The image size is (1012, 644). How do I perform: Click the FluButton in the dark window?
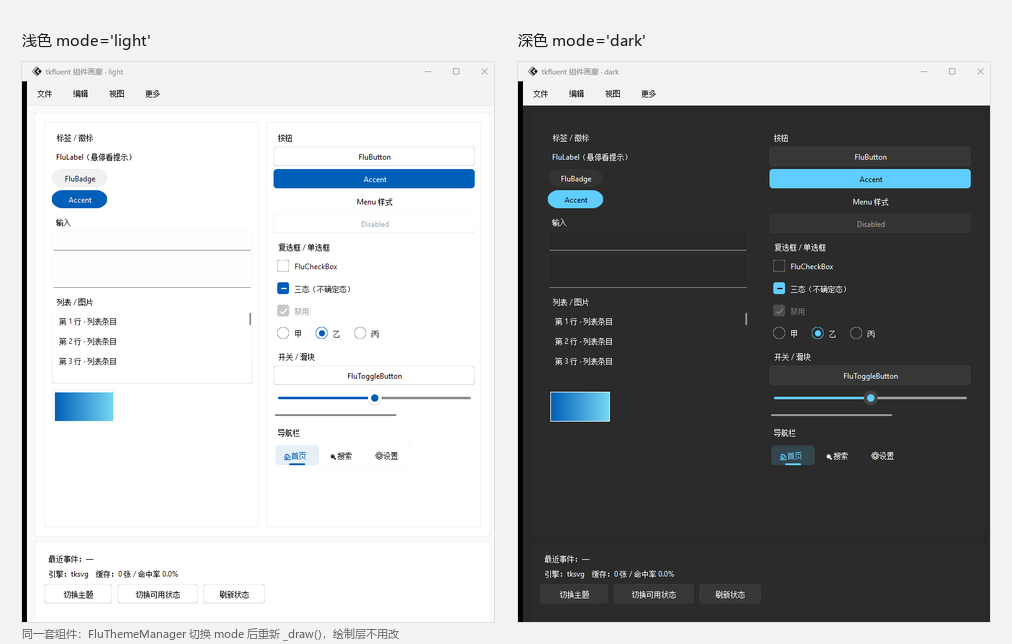[x=870, y=157]
